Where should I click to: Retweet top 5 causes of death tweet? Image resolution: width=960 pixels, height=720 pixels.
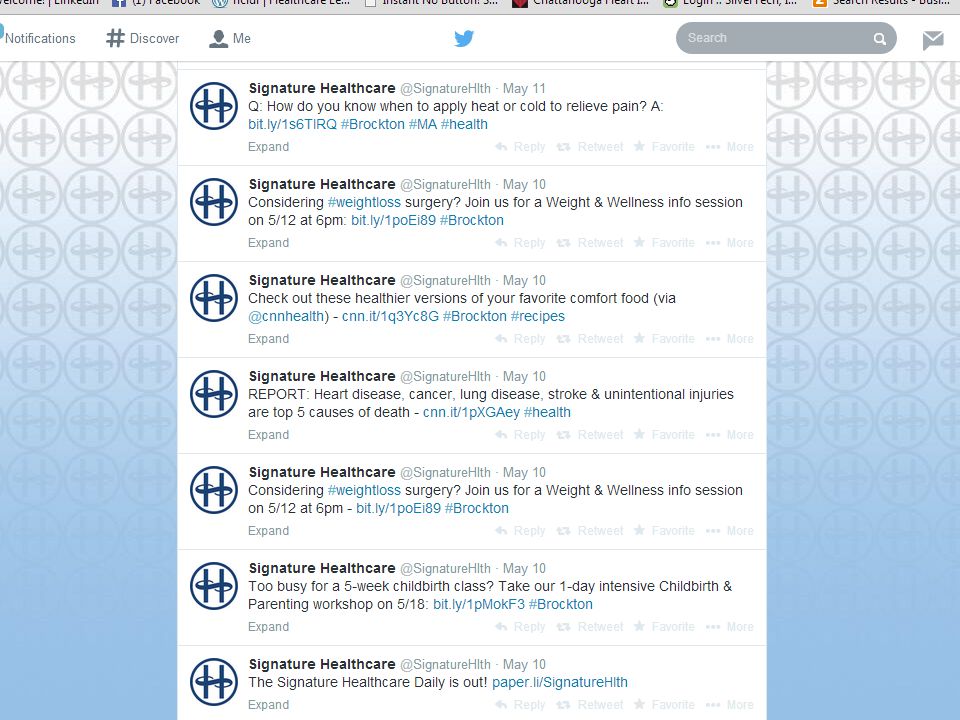[590, 435]
